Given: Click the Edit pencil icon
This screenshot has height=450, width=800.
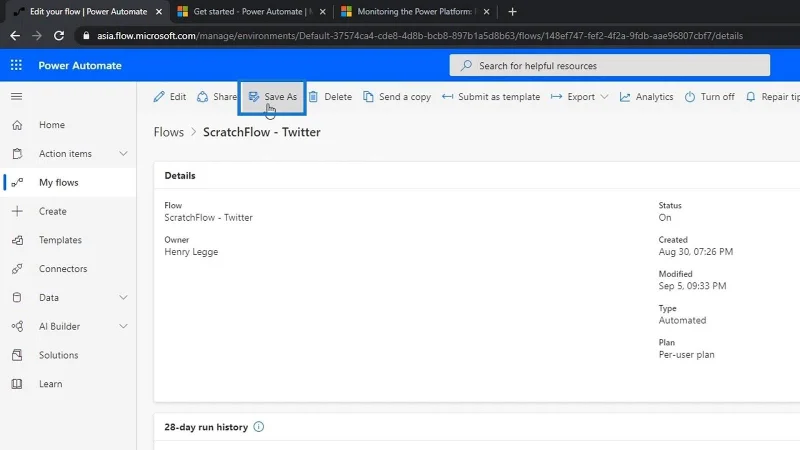Looking at the screenshot, I should click(x=159, y=96).
